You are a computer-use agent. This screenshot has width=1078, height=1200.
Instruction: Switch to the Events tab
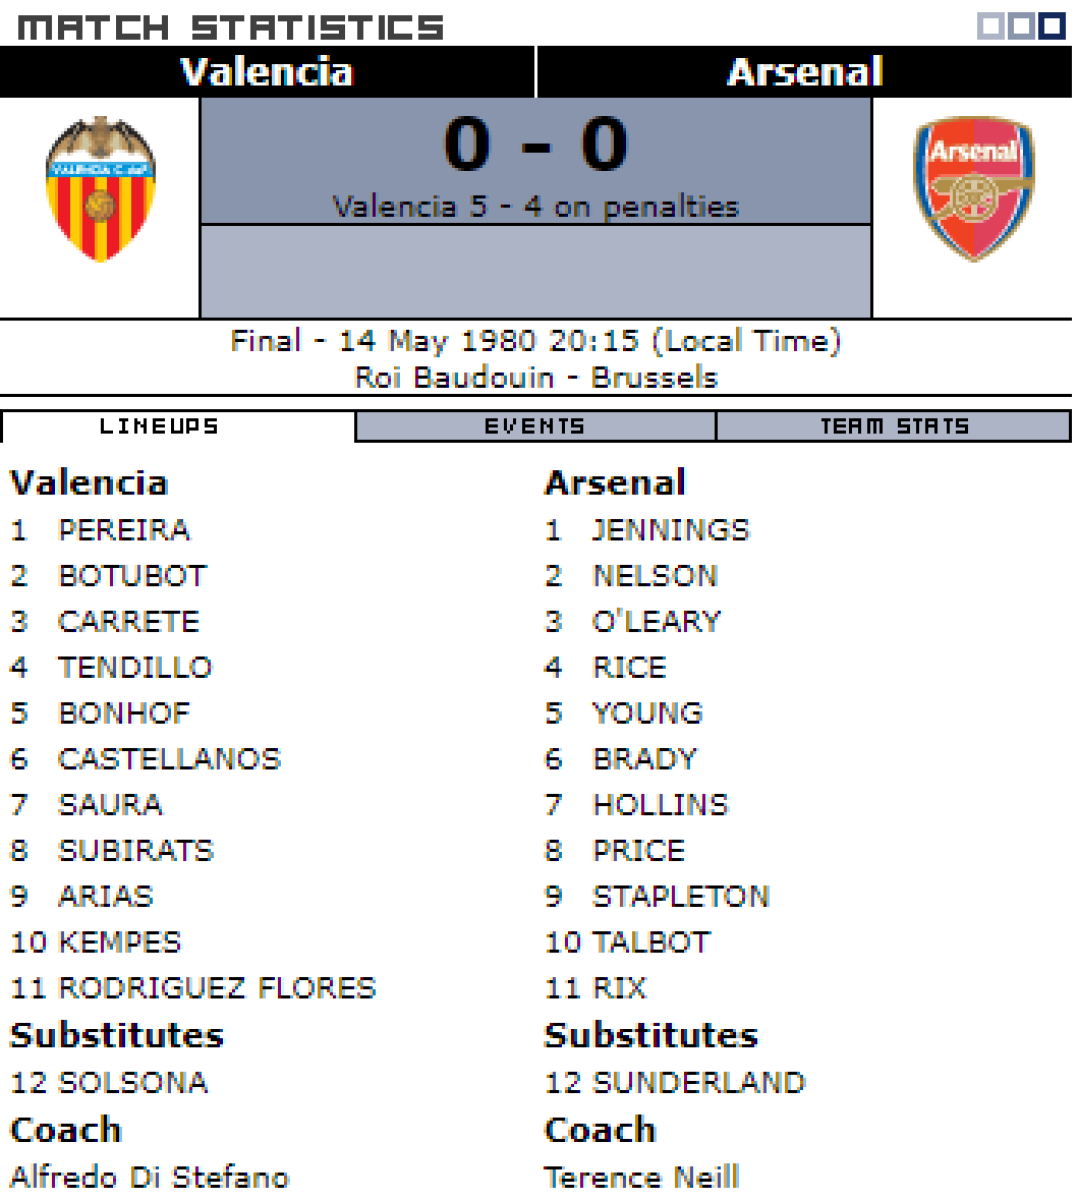point(535,427)
